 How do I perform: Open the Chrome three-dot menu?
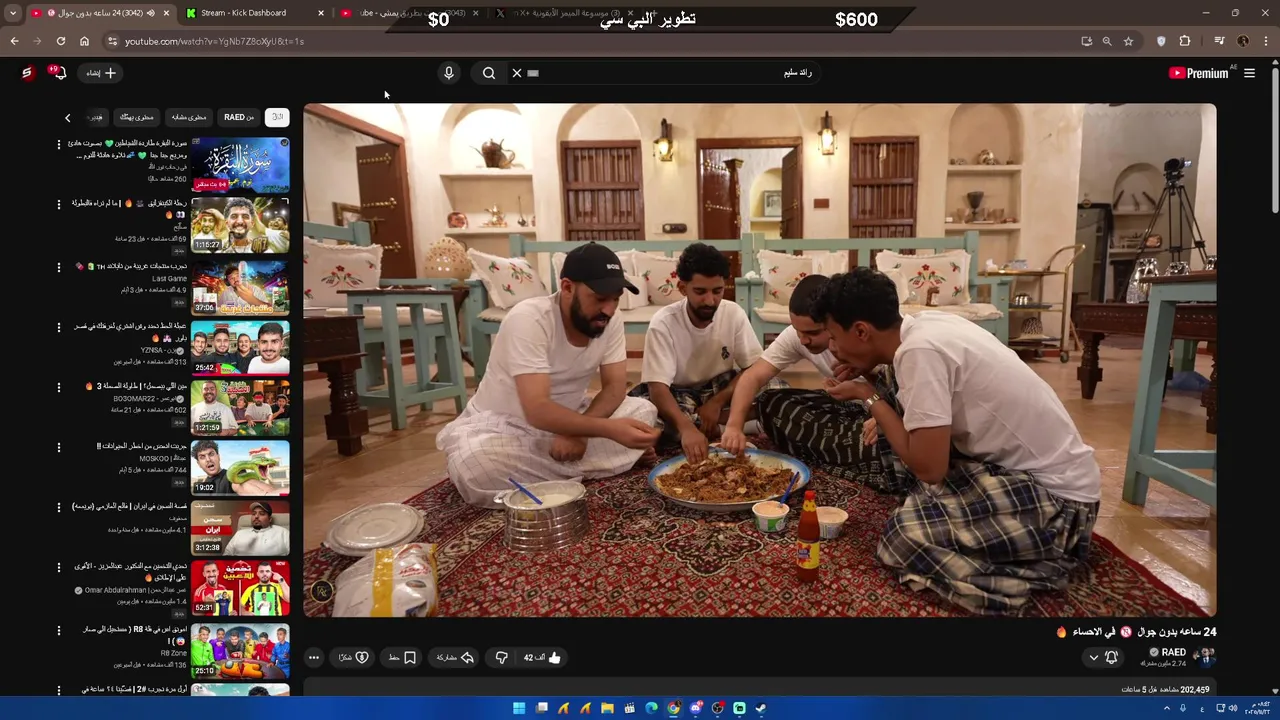tap(1266, 41)
